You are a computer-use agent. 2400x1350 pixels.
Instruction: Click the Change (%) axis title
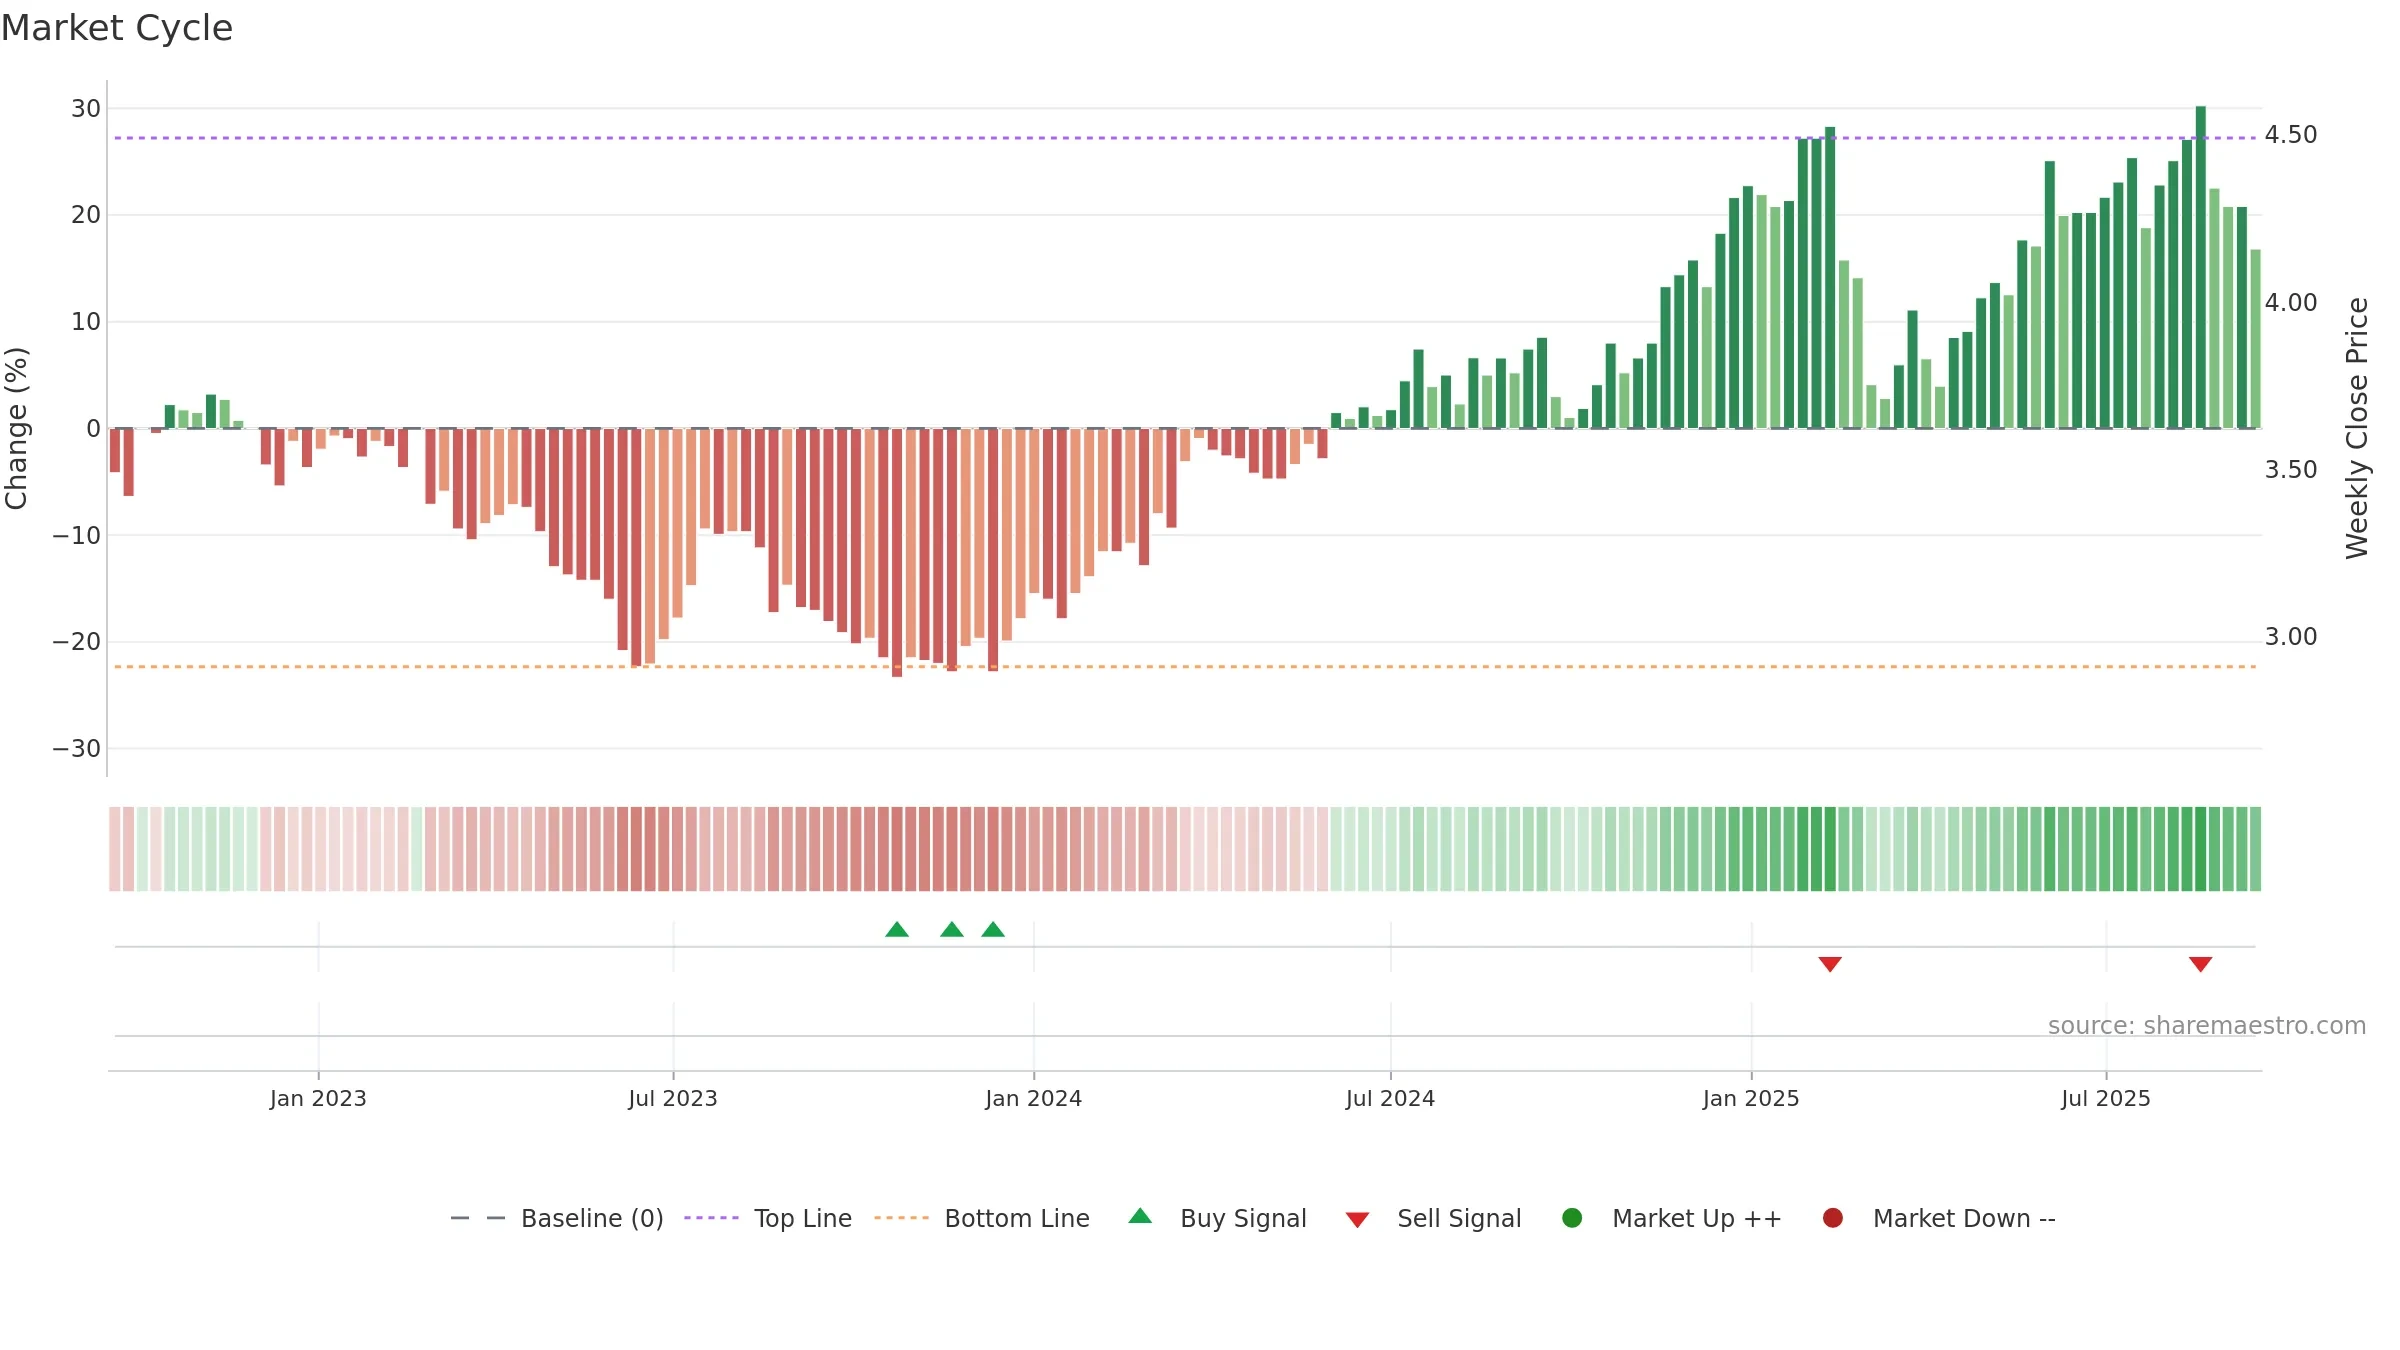(17, 428)
